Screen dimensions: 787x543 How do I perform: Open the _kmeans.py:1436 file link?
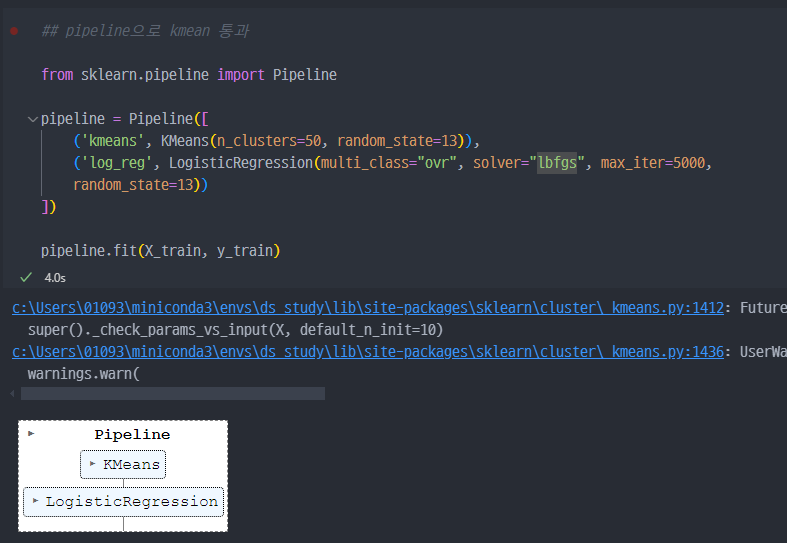[368, 352]
